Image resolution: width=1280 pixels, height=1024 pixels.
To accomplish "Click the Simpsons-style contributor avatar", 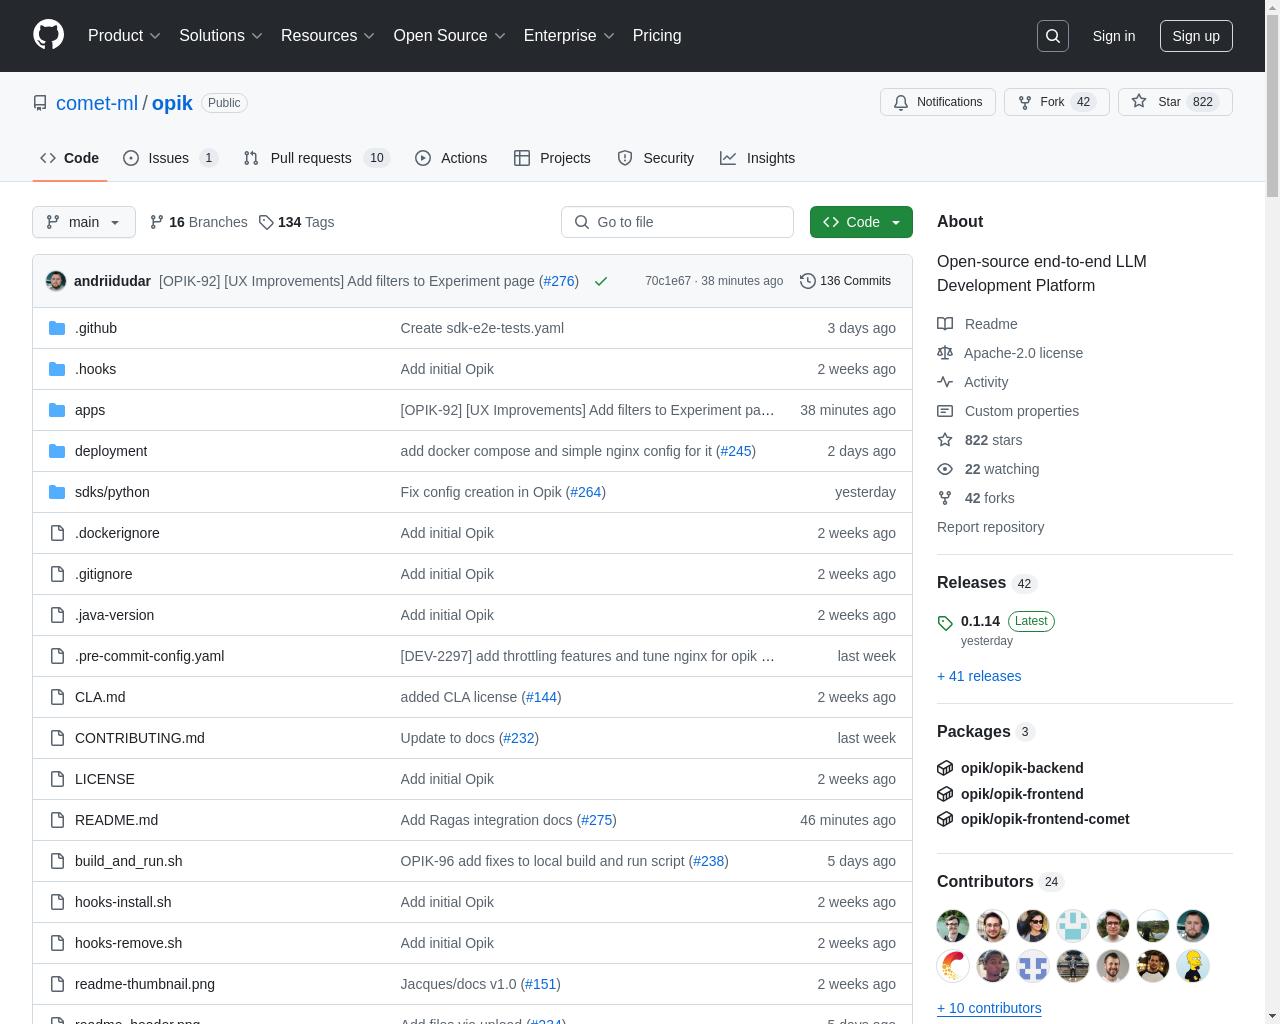I will click(x=1193, y=966).
